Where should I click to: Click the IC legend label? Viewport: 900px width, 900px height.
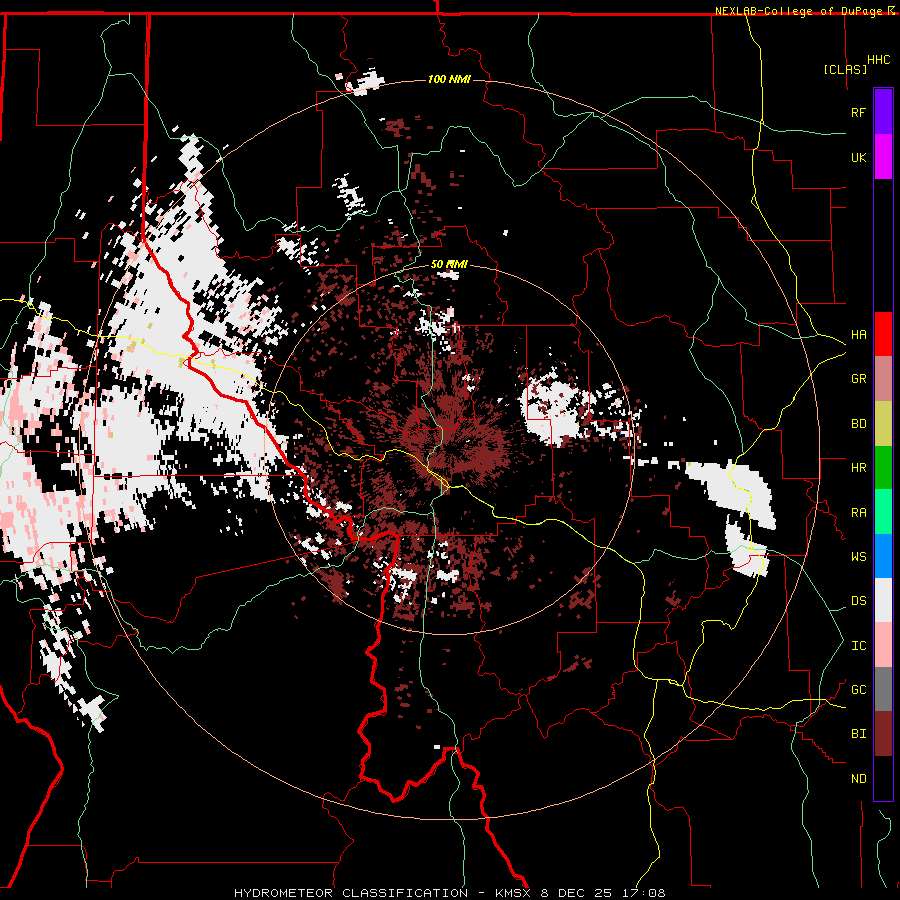coord(859,646)
